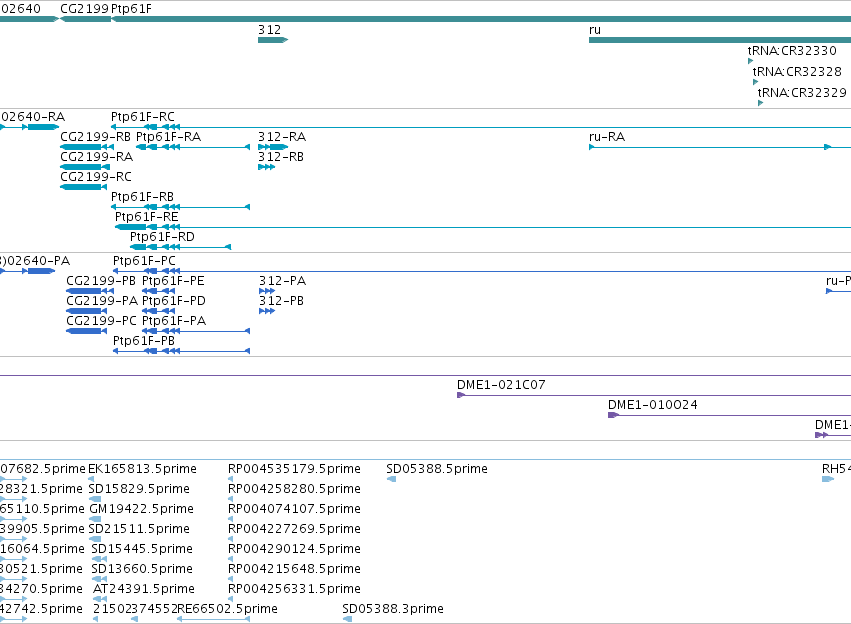Click the ru-RA transcript label
The width and height of the screenshot is (851, 624).
[607, 137]
